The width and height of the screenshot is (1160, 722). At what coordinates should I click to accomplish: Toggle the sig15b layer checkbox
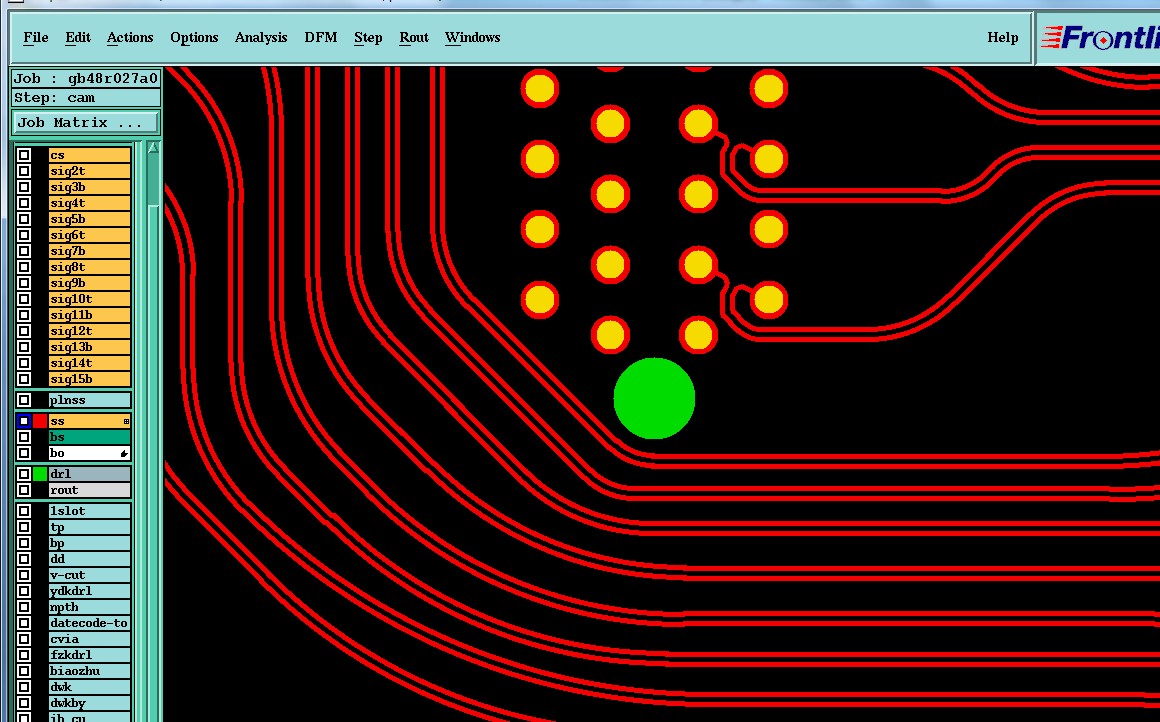[x=24, y=379]
